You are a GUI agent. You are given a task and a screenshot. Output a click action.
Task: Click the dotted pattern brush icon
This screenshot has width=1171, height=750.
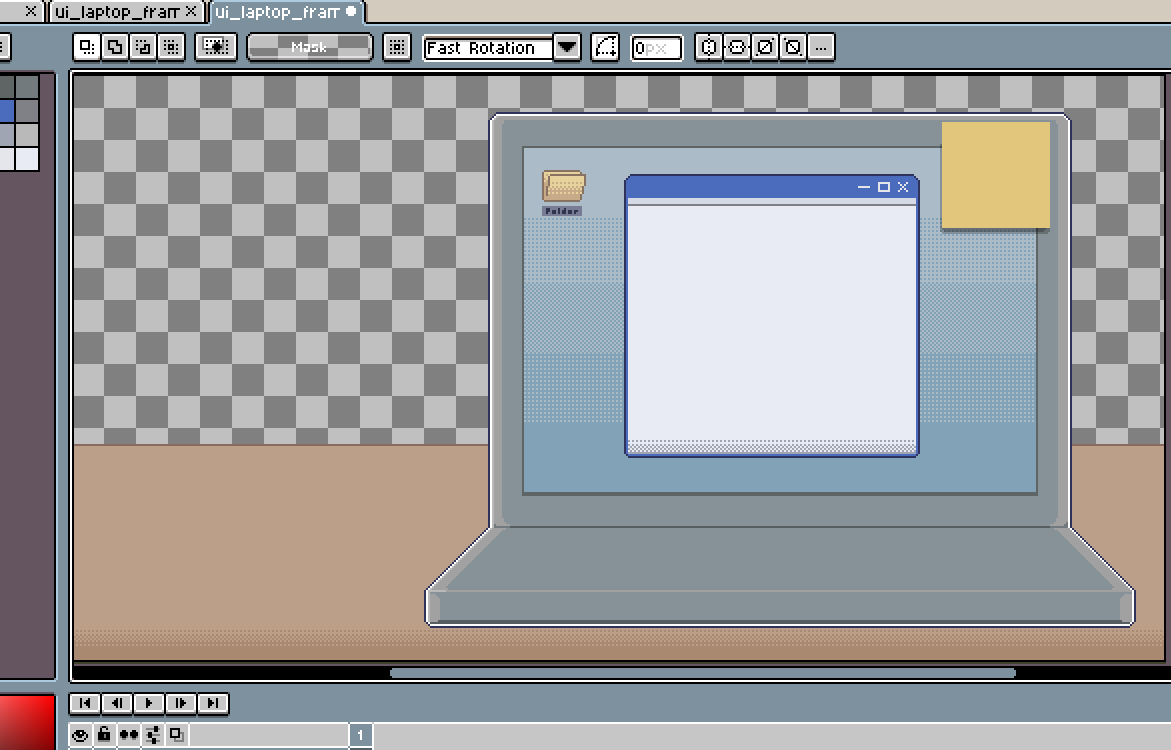click(x=216, y=47)
